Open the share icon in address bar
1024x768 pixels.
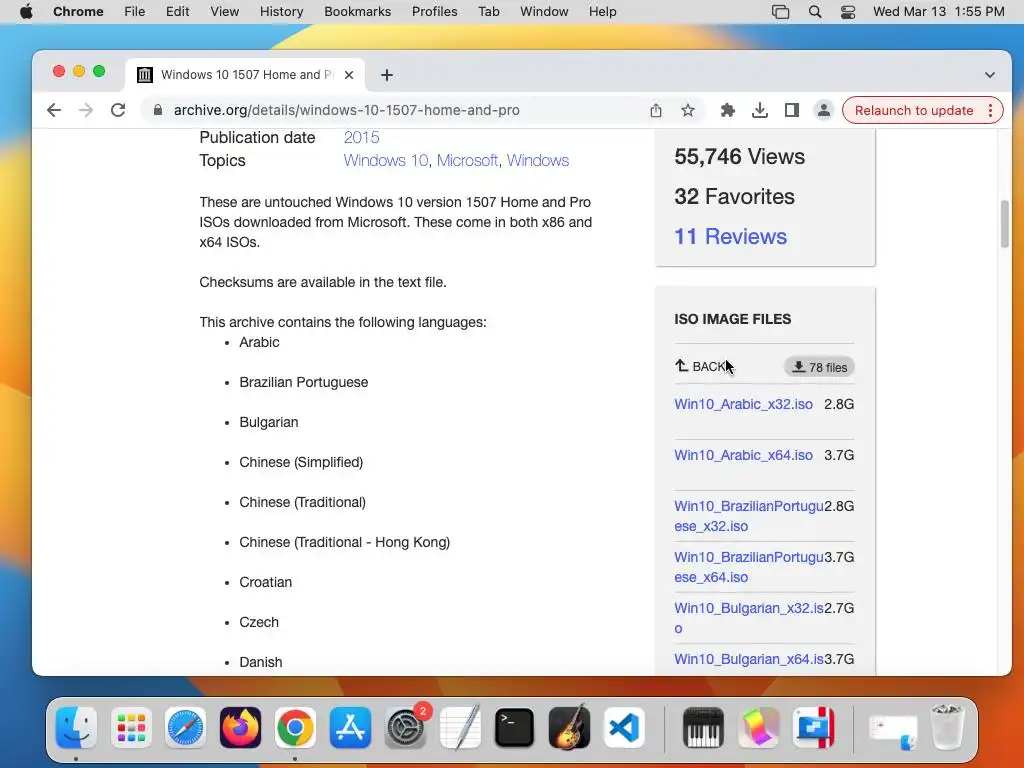pyautogui.click(x=656, y=110)
